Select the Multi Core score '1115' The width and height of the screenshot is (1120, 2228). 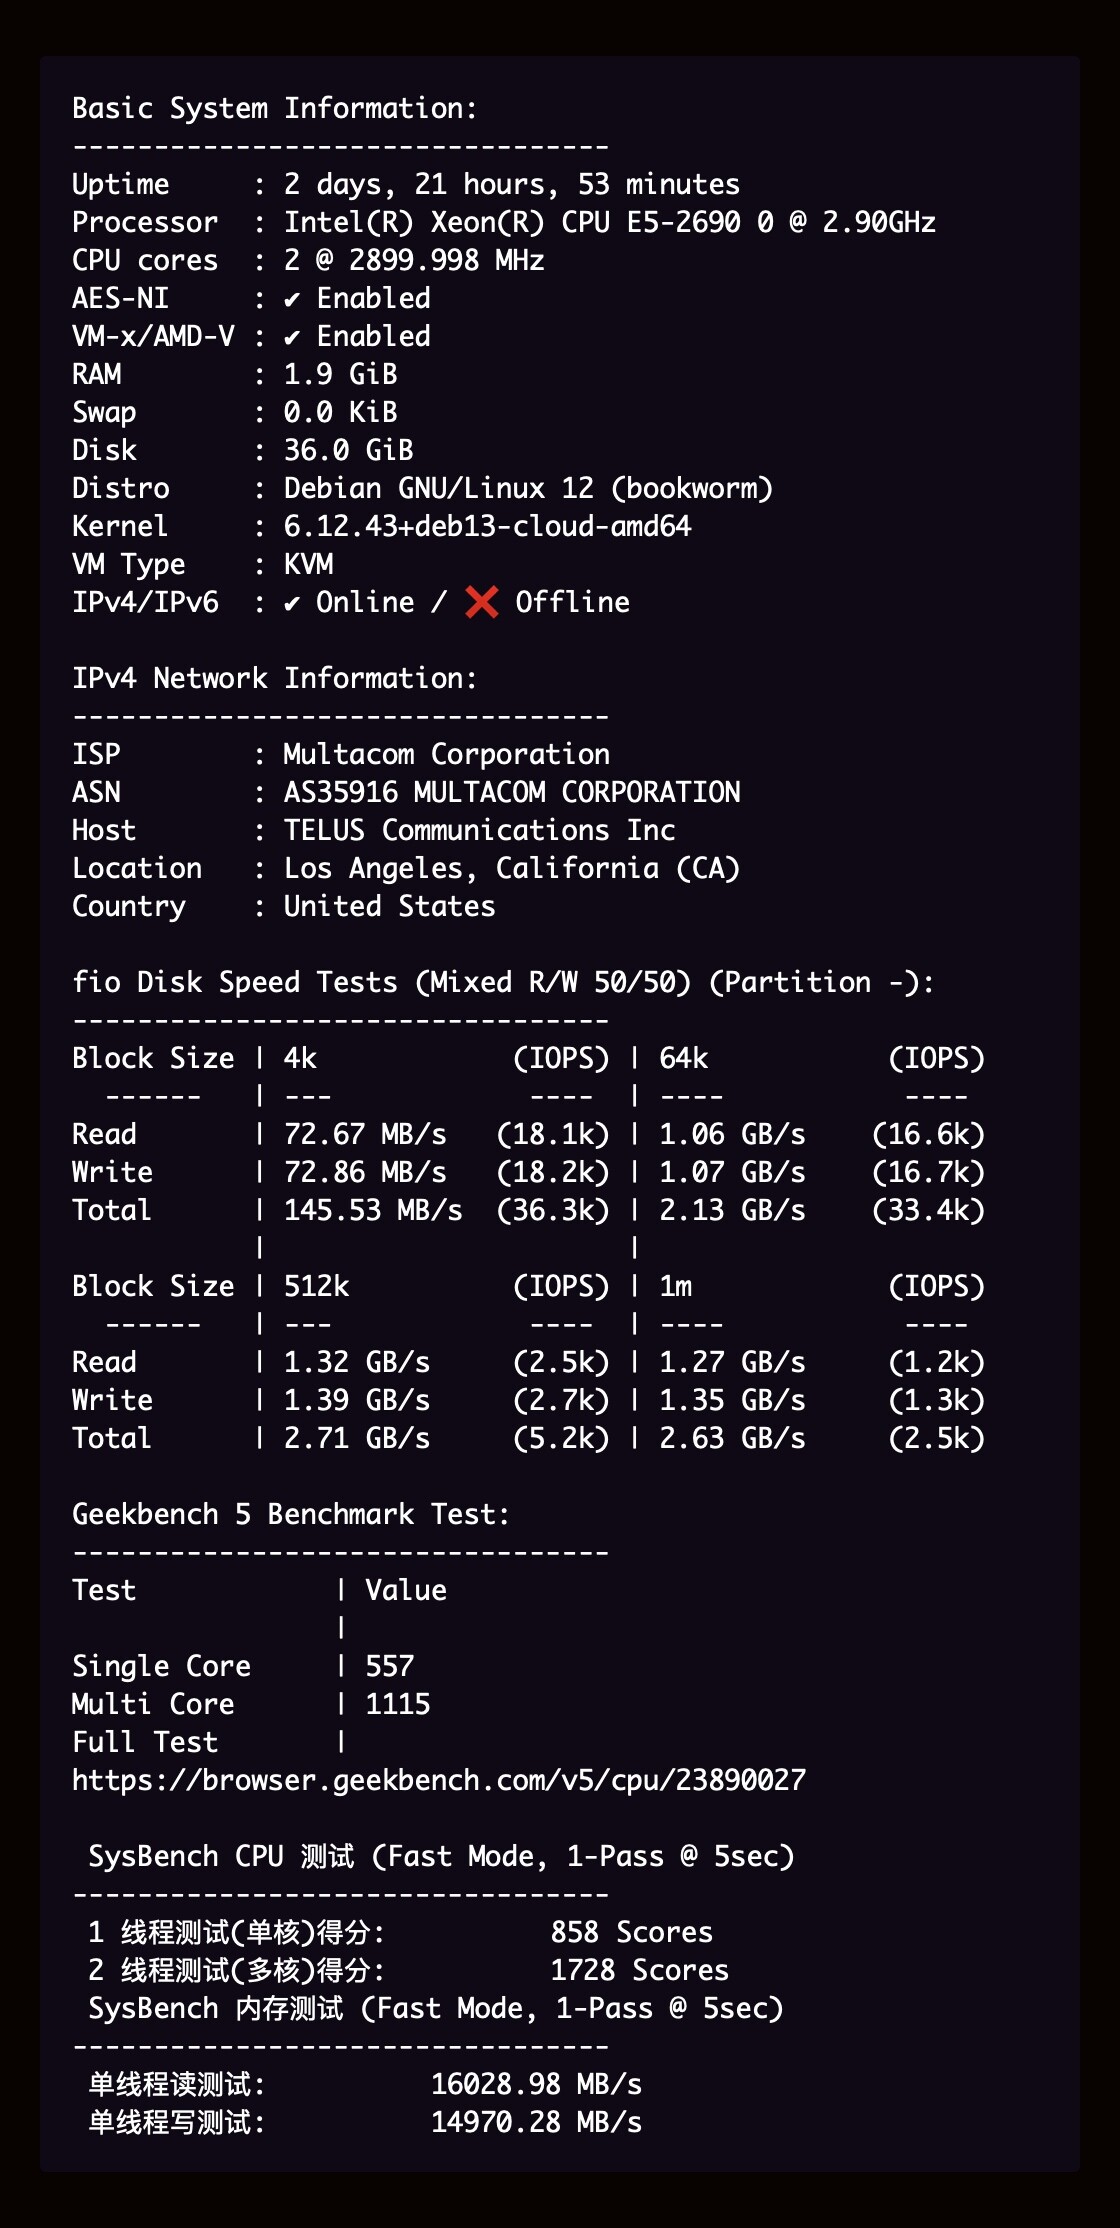click(398, 1704)
